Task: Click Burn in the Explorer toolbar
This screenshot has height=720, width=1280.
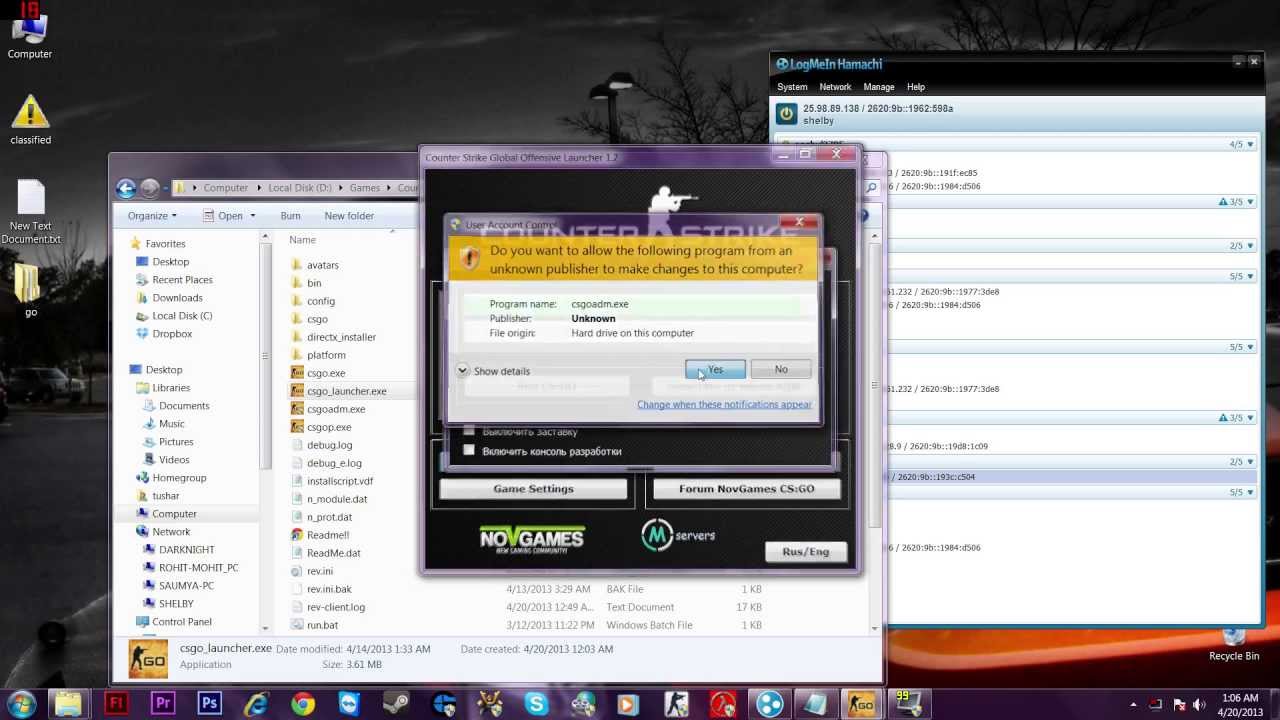Action: pos(290,216)
